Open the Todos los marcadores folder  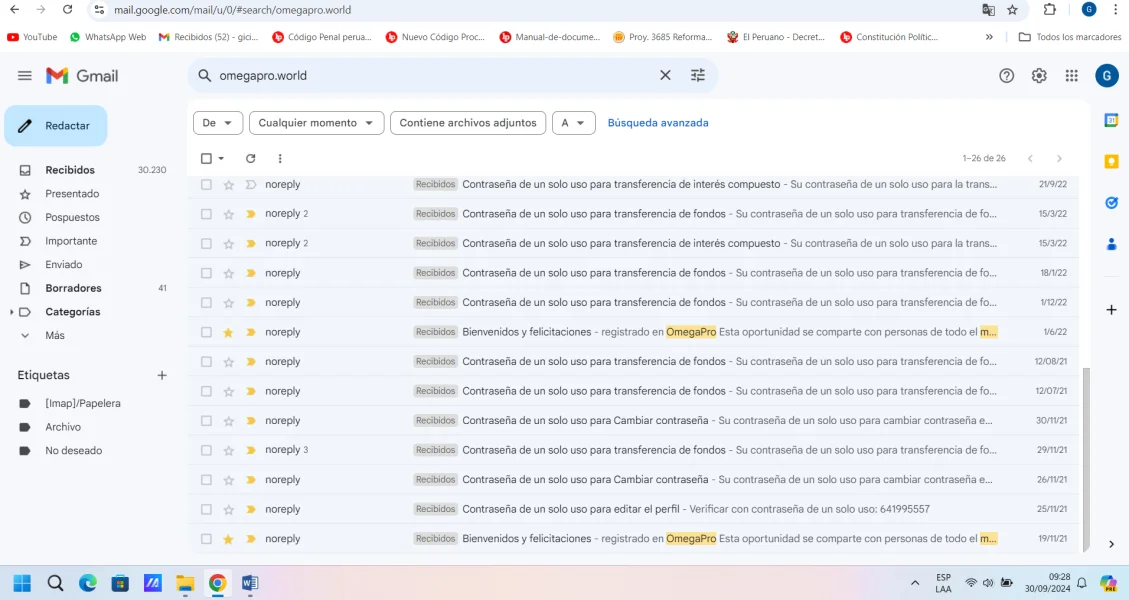(1070, 37)
